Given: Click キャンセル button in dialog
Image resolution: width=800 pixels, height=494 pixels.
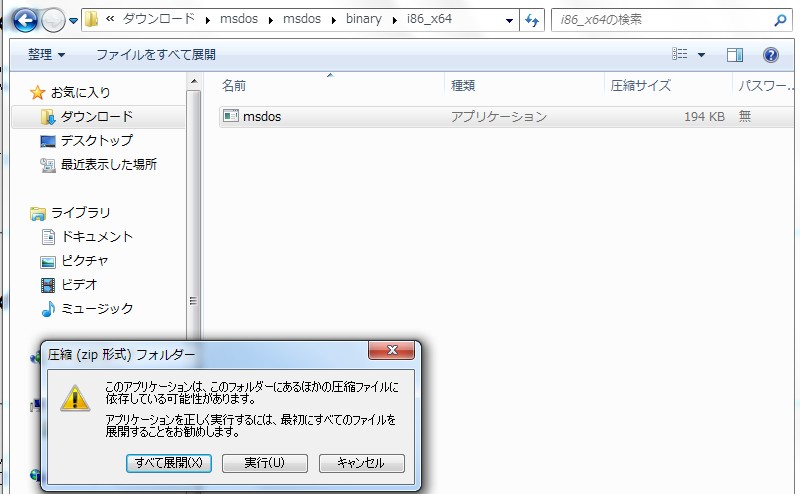Looking at the screenshot, I should [361, 463].
